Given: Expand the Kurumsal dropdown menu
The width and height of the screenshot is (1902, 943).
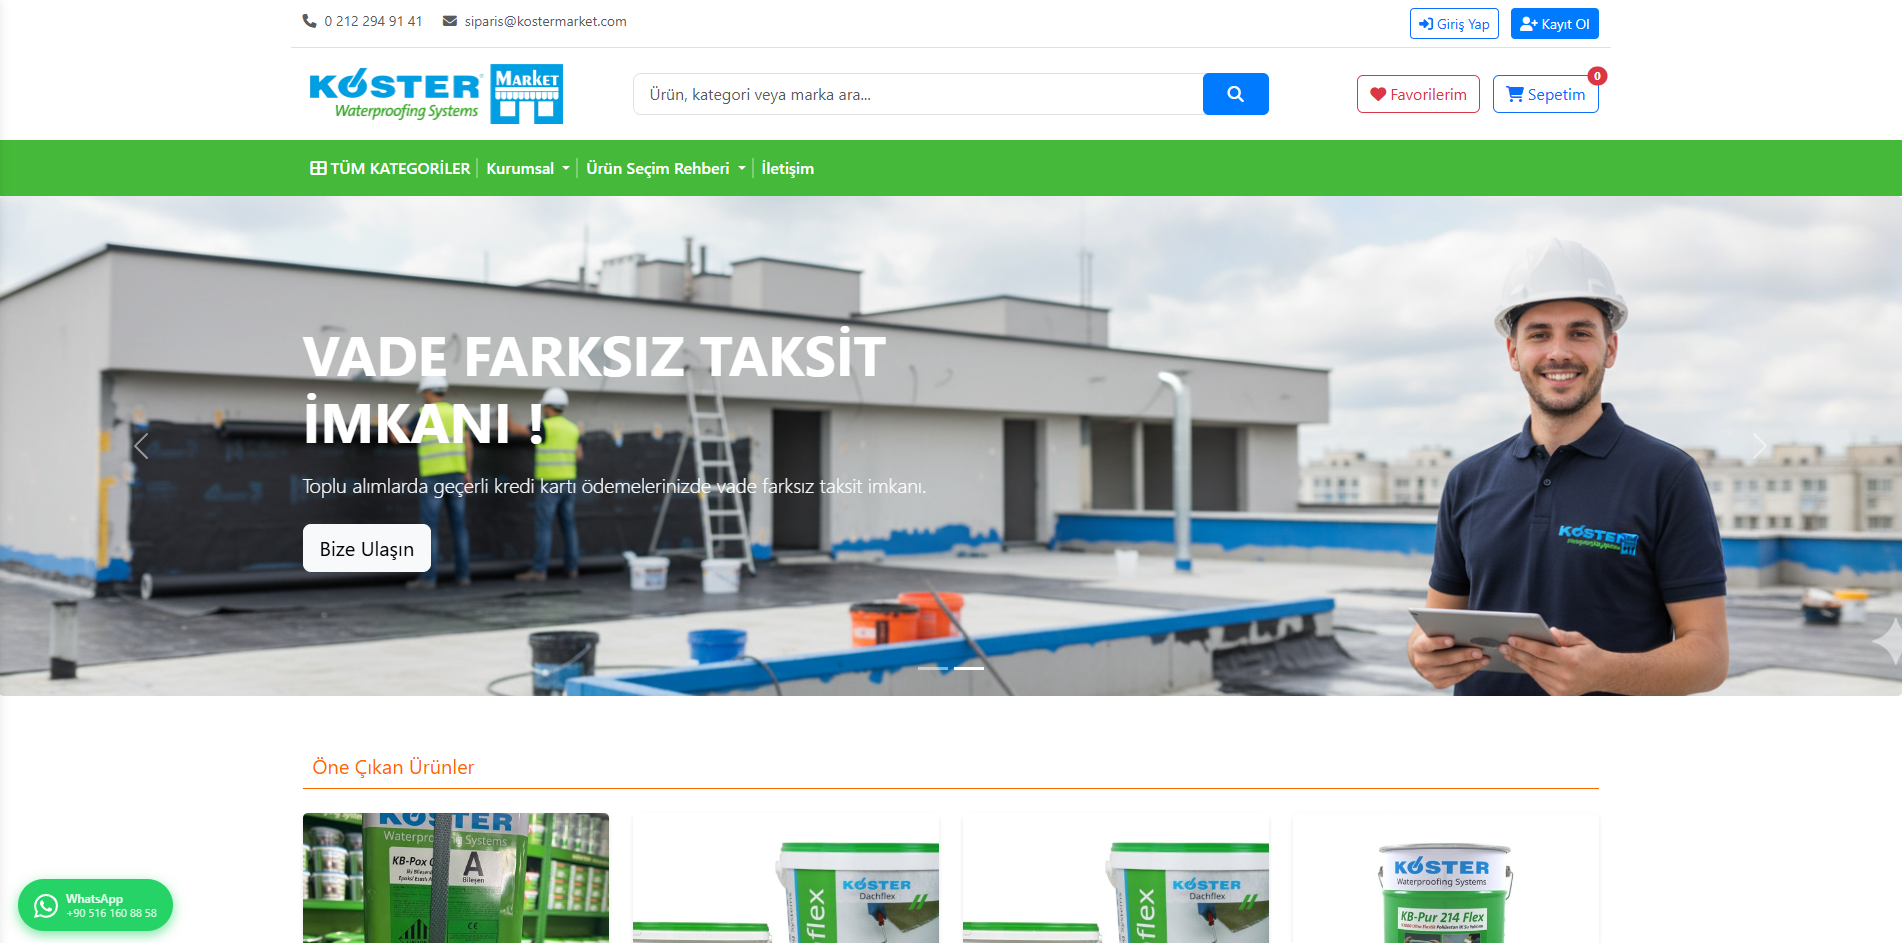Looking at the screenshot, I should point(527,168).
